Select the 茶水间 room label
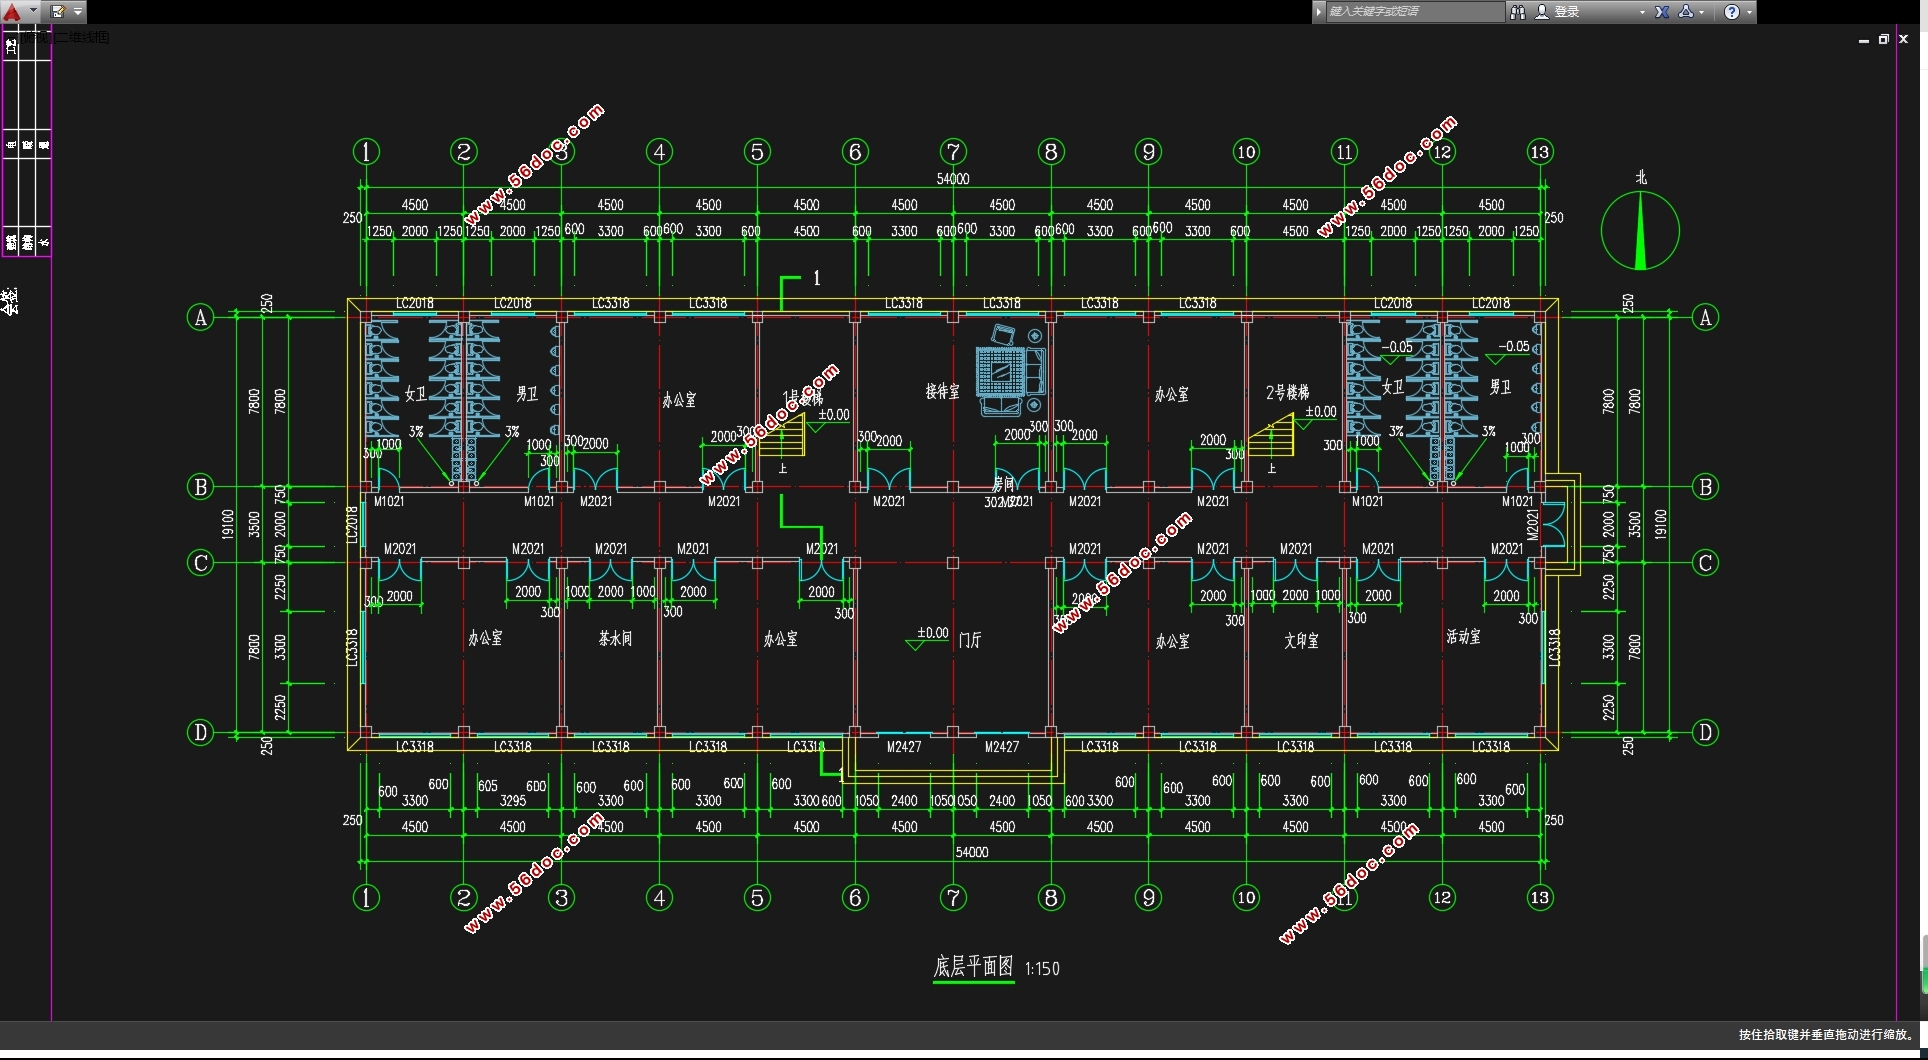 [615, 638]
